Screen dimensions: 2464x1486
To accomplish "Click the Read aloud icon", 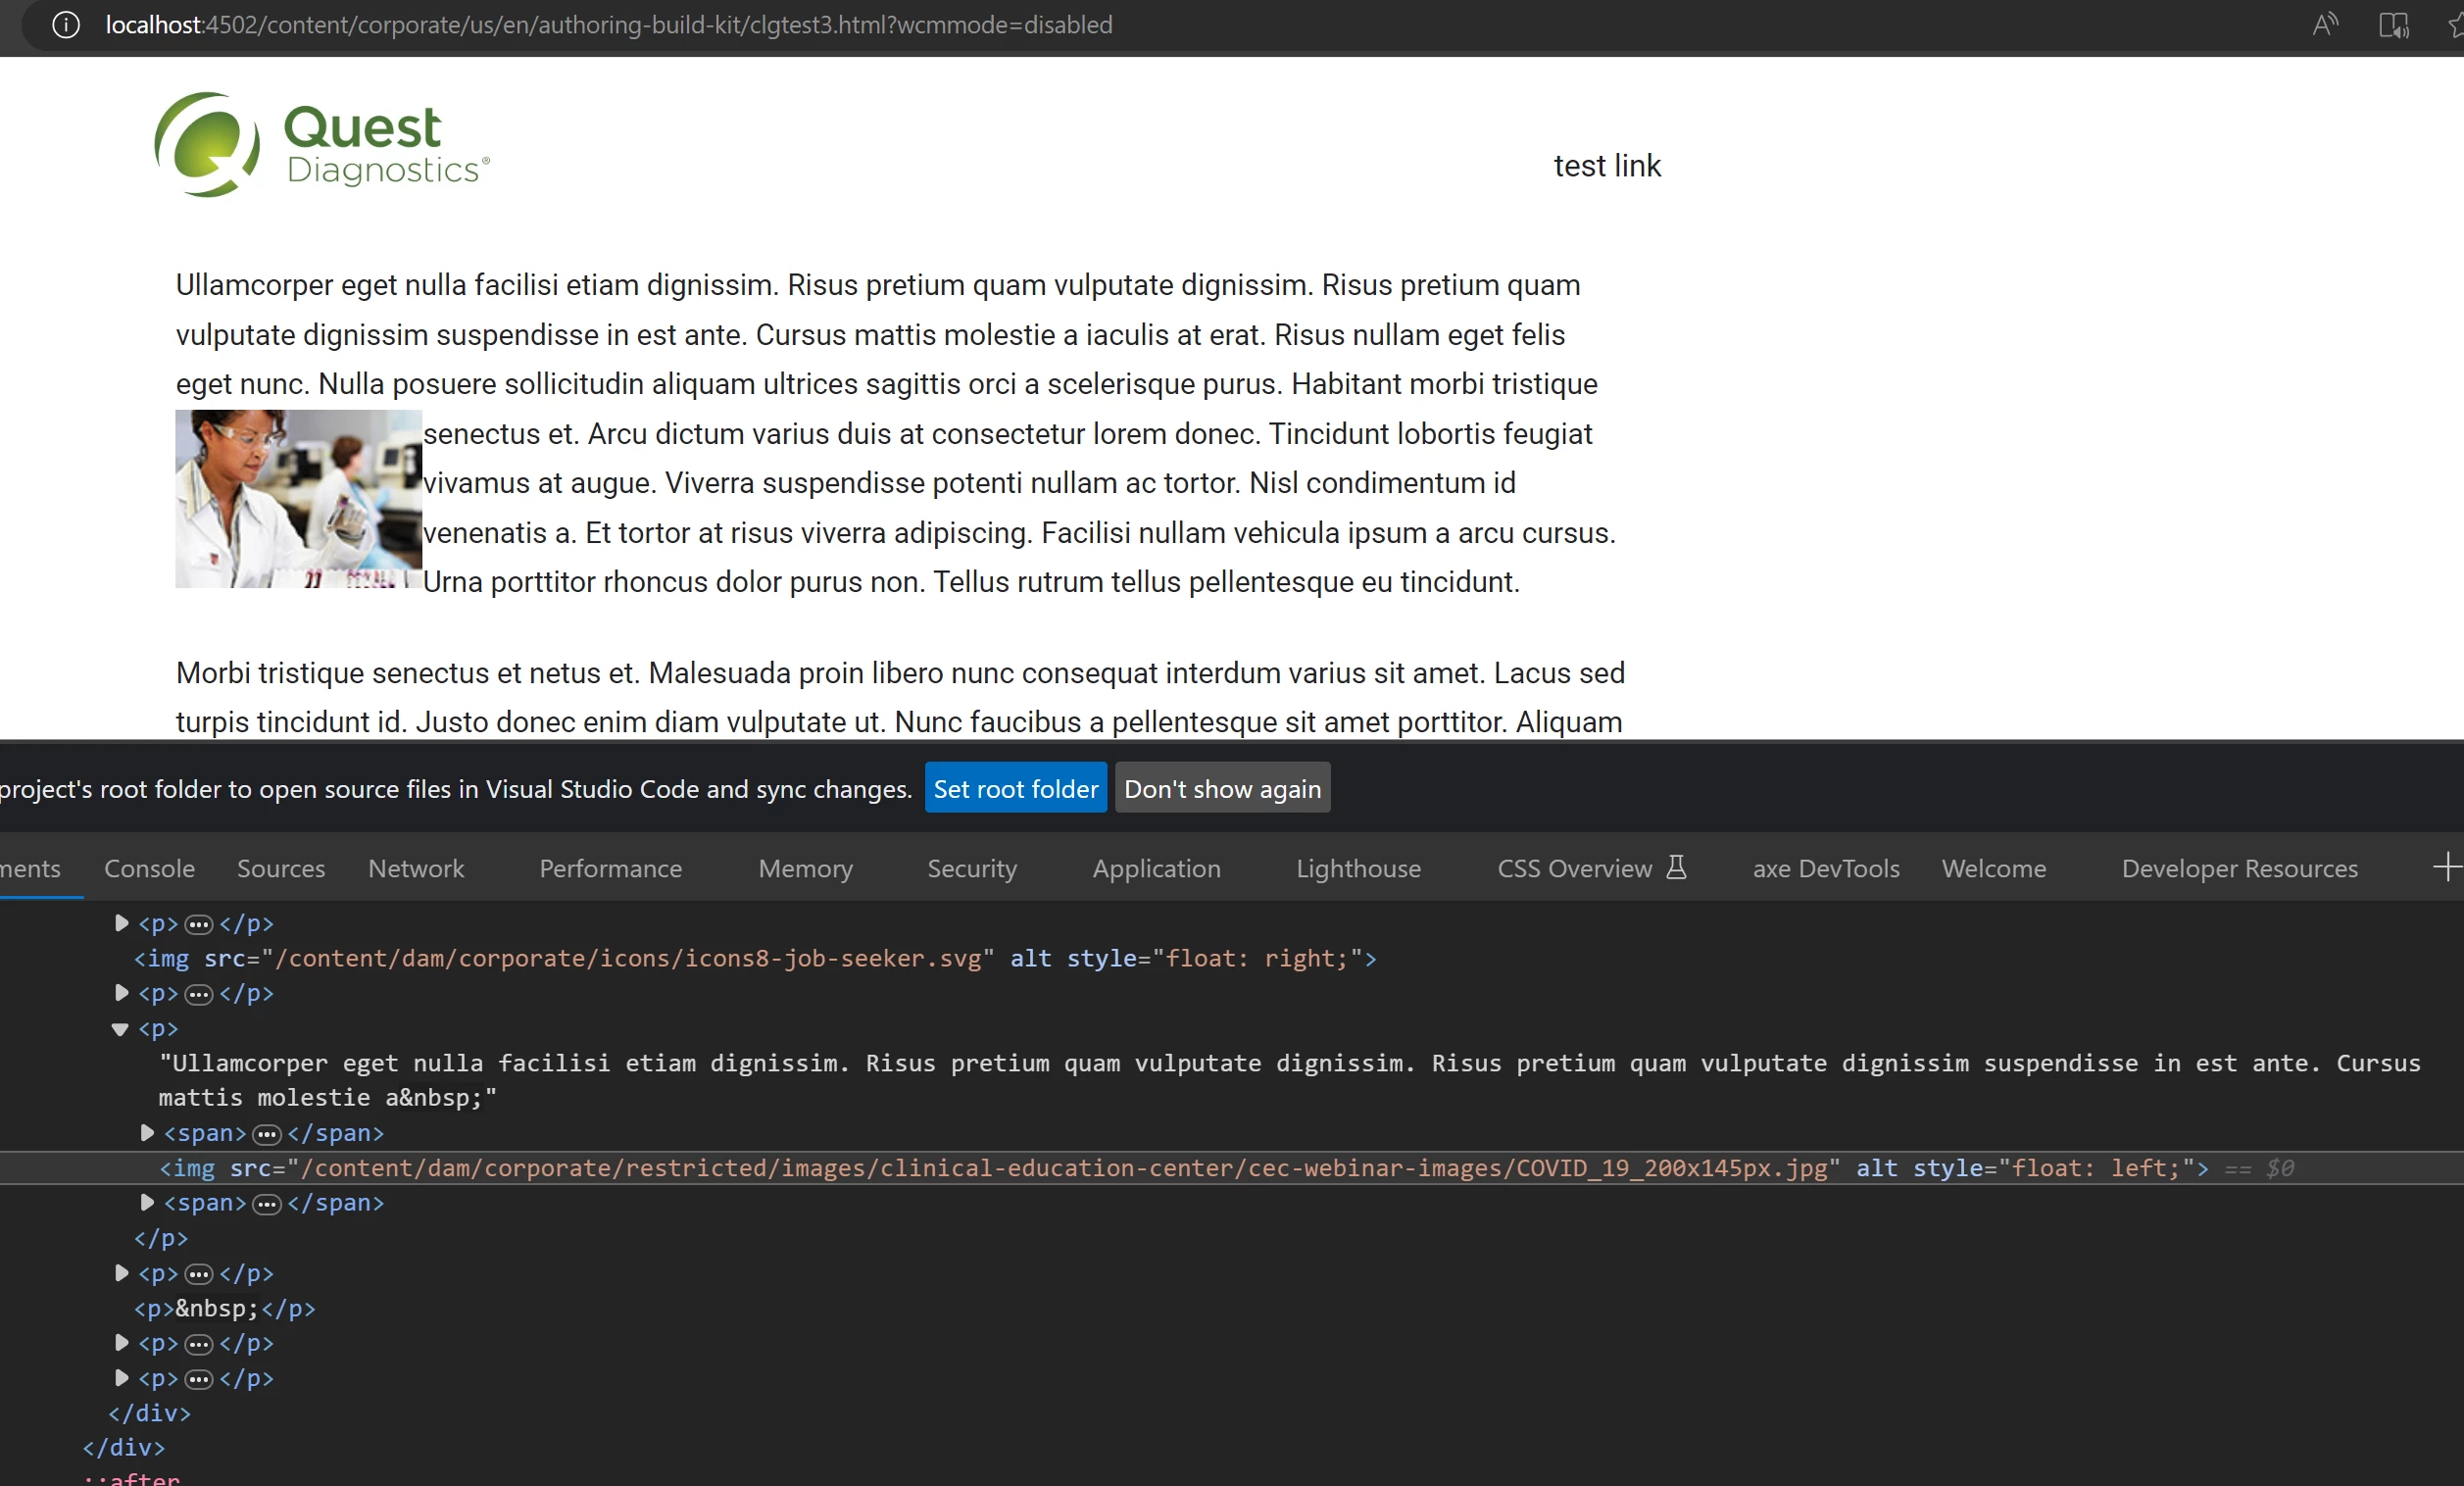I will 2325,25.
